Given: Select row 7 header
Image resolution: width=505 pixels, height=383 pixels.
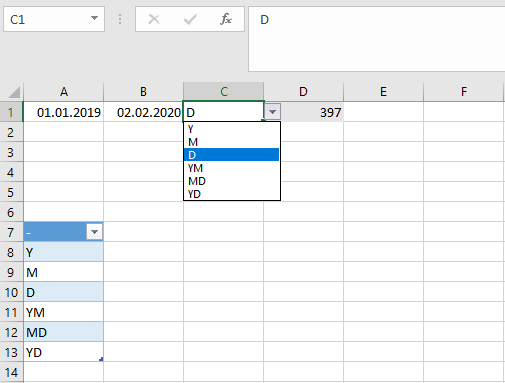Looking at the screenshot, I should click(11, 232).
